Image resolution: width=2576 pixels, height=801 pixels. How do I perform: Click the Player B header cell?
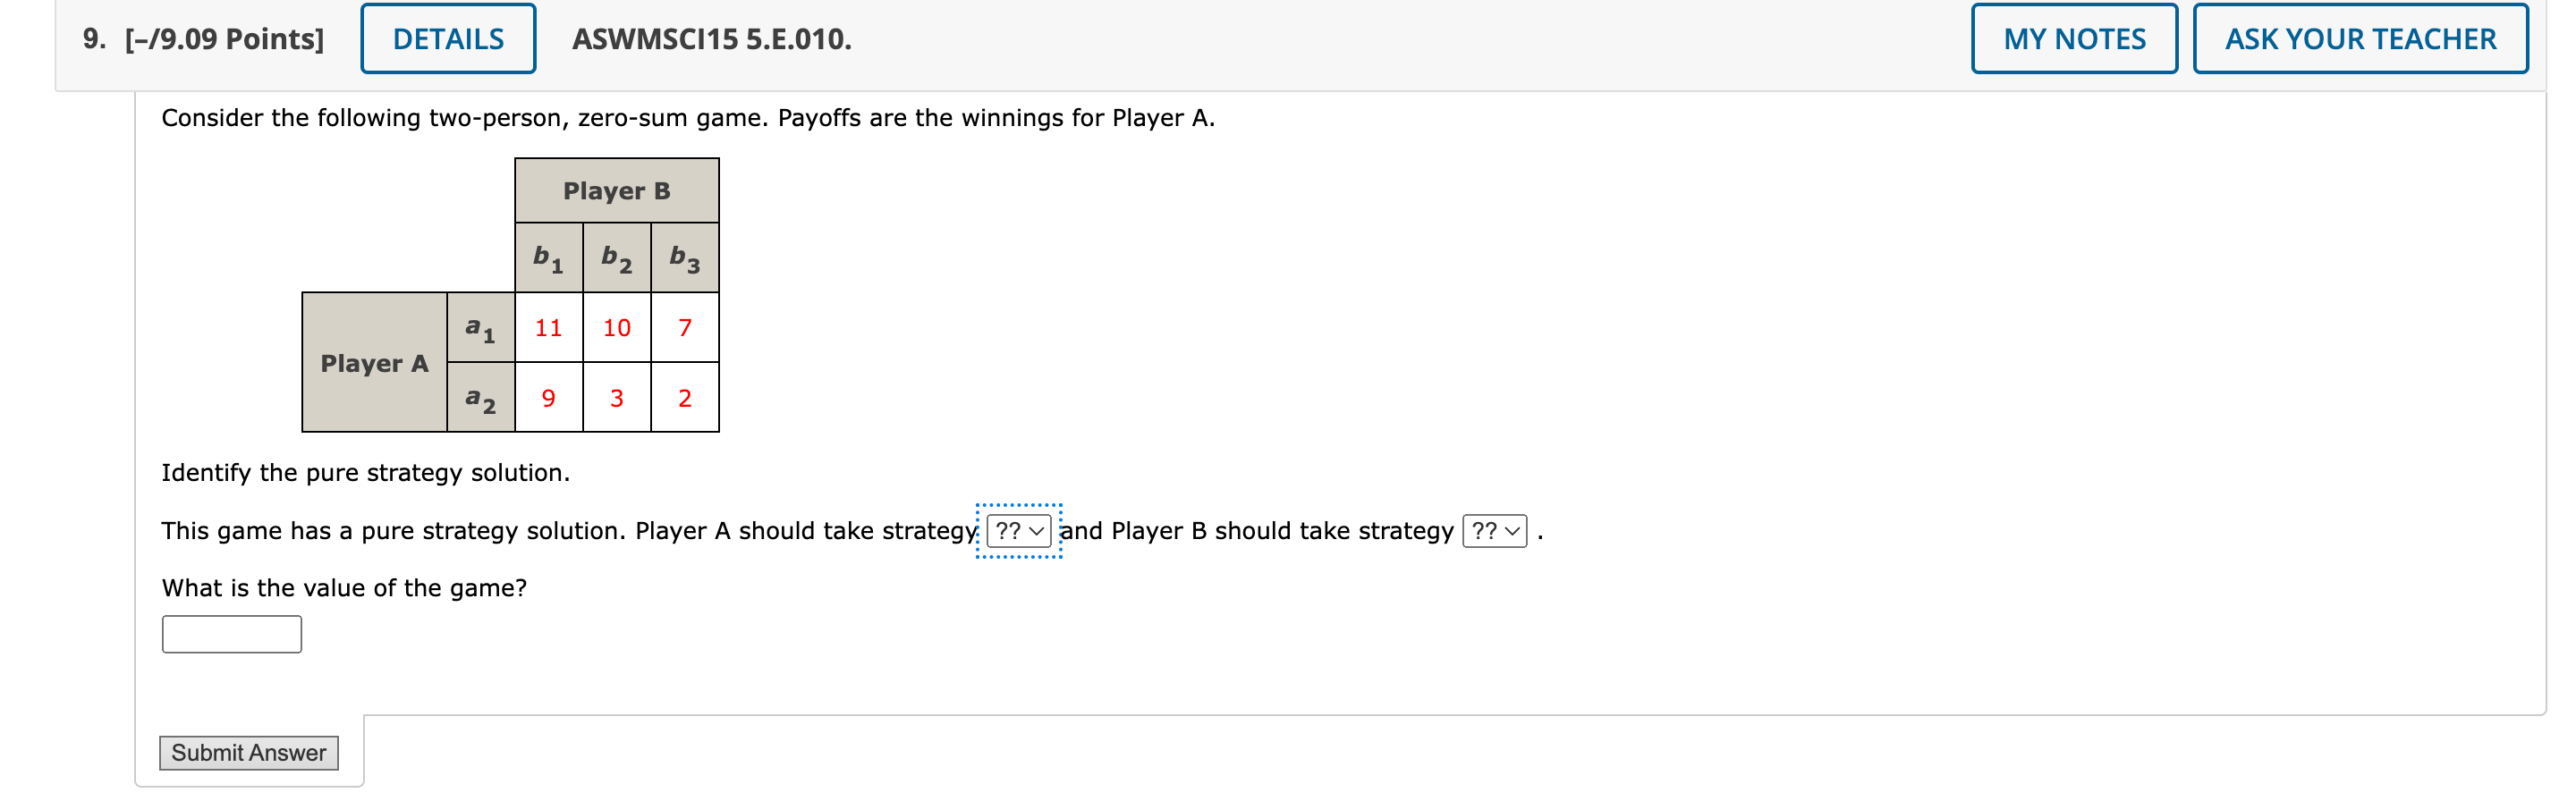click(616, 190)
